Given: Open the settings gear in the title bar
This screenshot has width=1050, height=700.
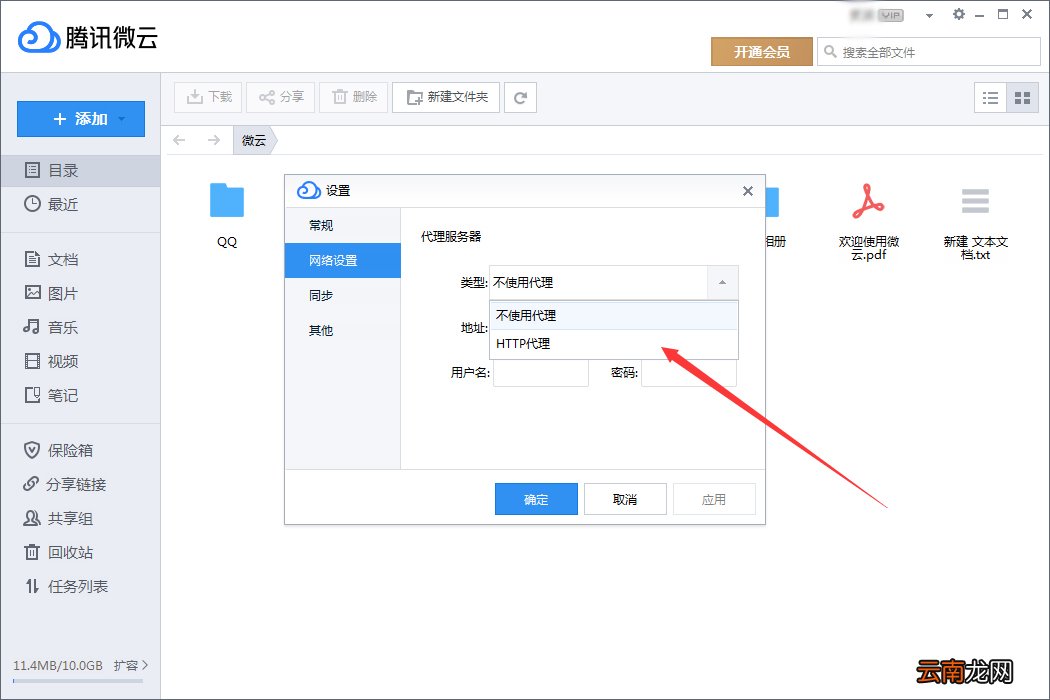Looking at the screenshot, I should tap(958, 15).
